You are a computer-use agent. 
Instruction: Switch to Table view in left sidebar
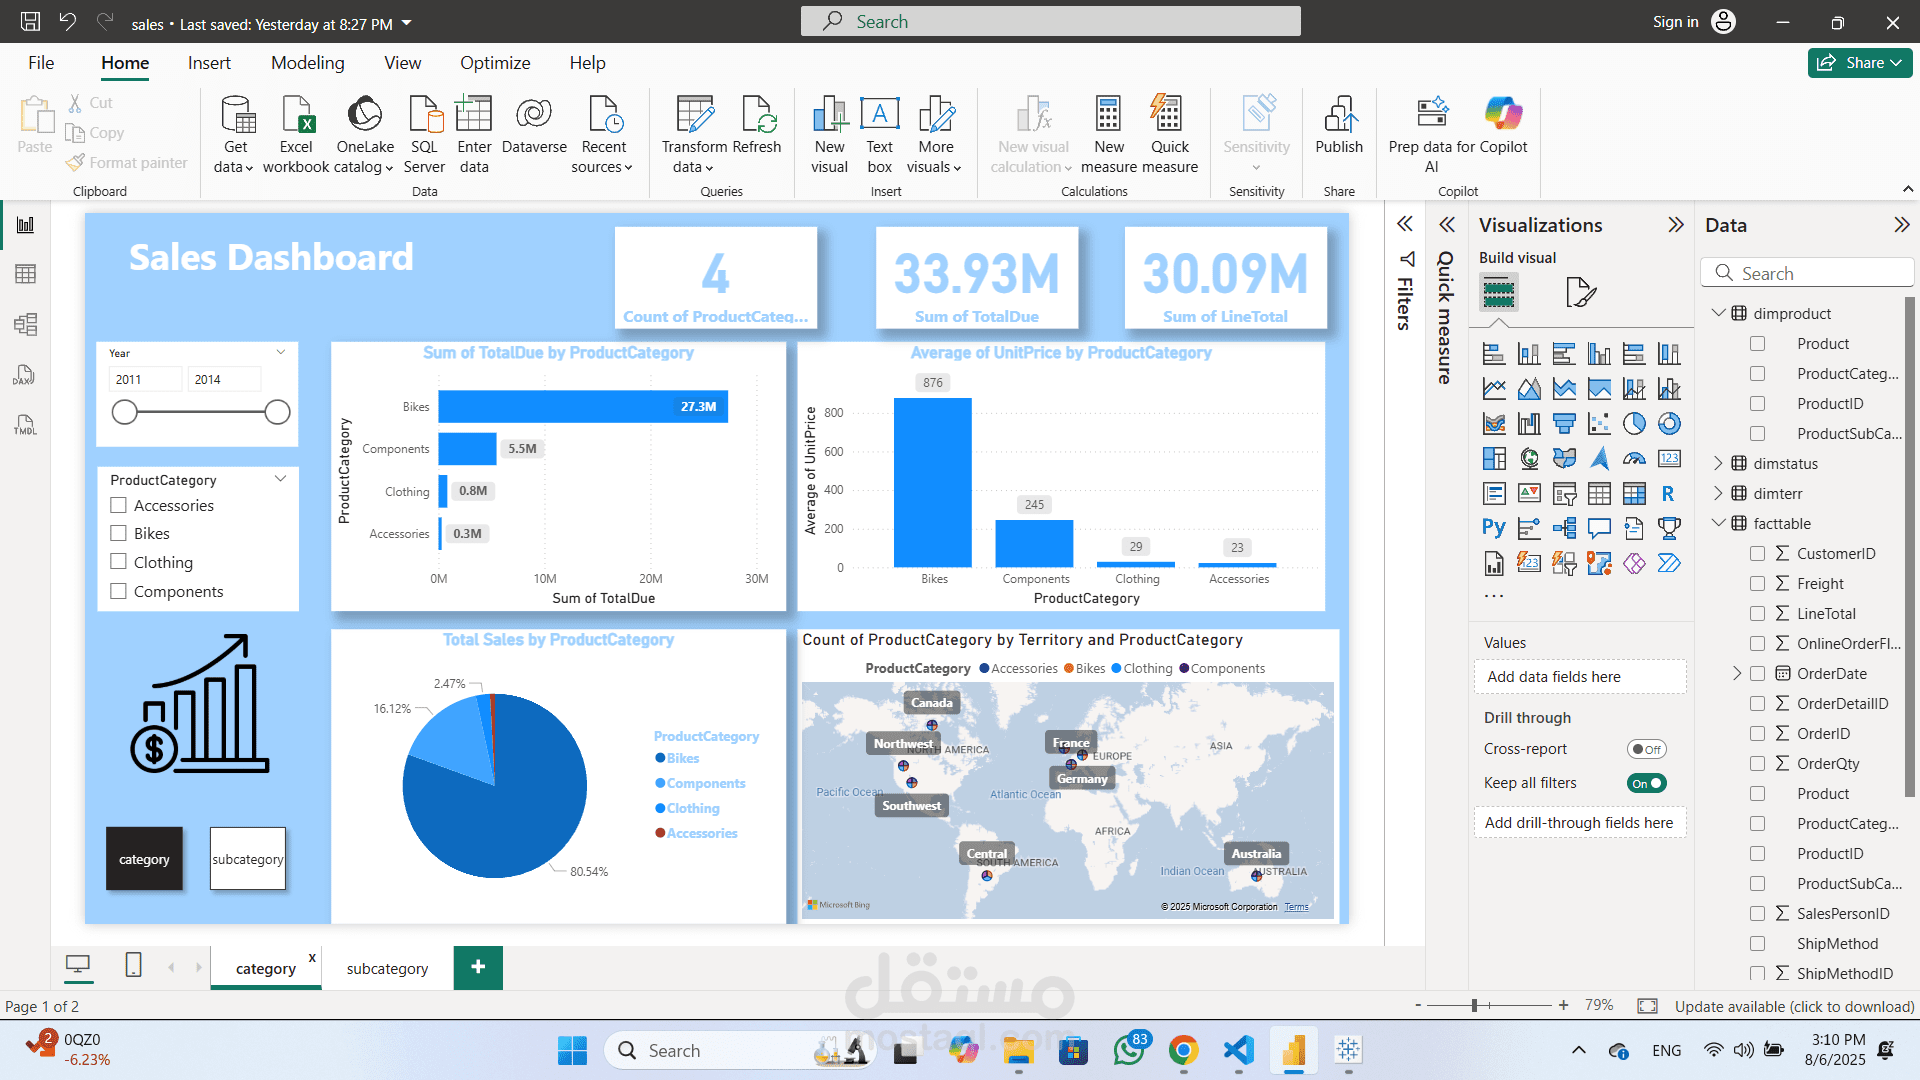coord(25,274)
